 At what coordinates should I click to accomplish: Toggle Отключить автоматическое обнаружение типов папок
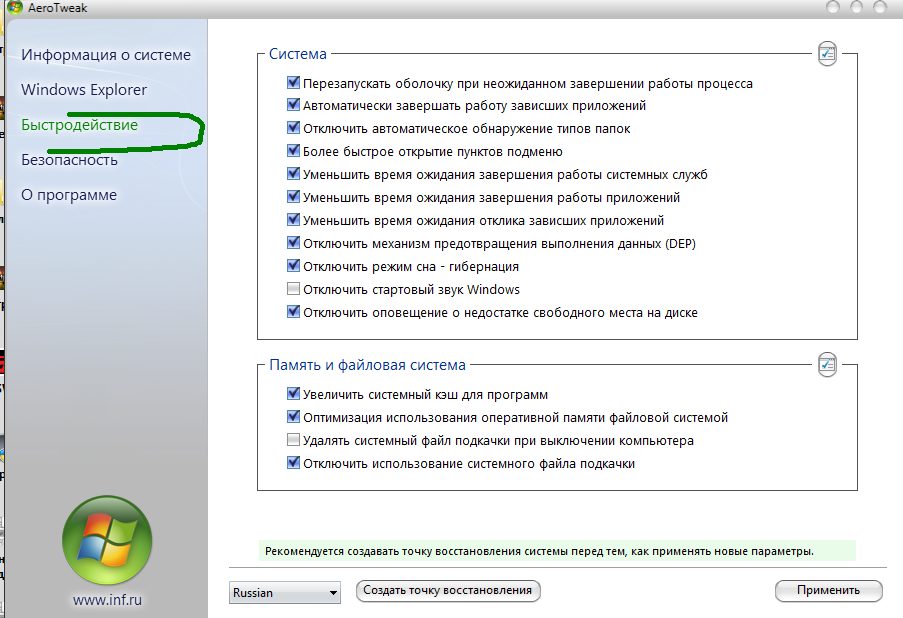[x=293, y=127]
